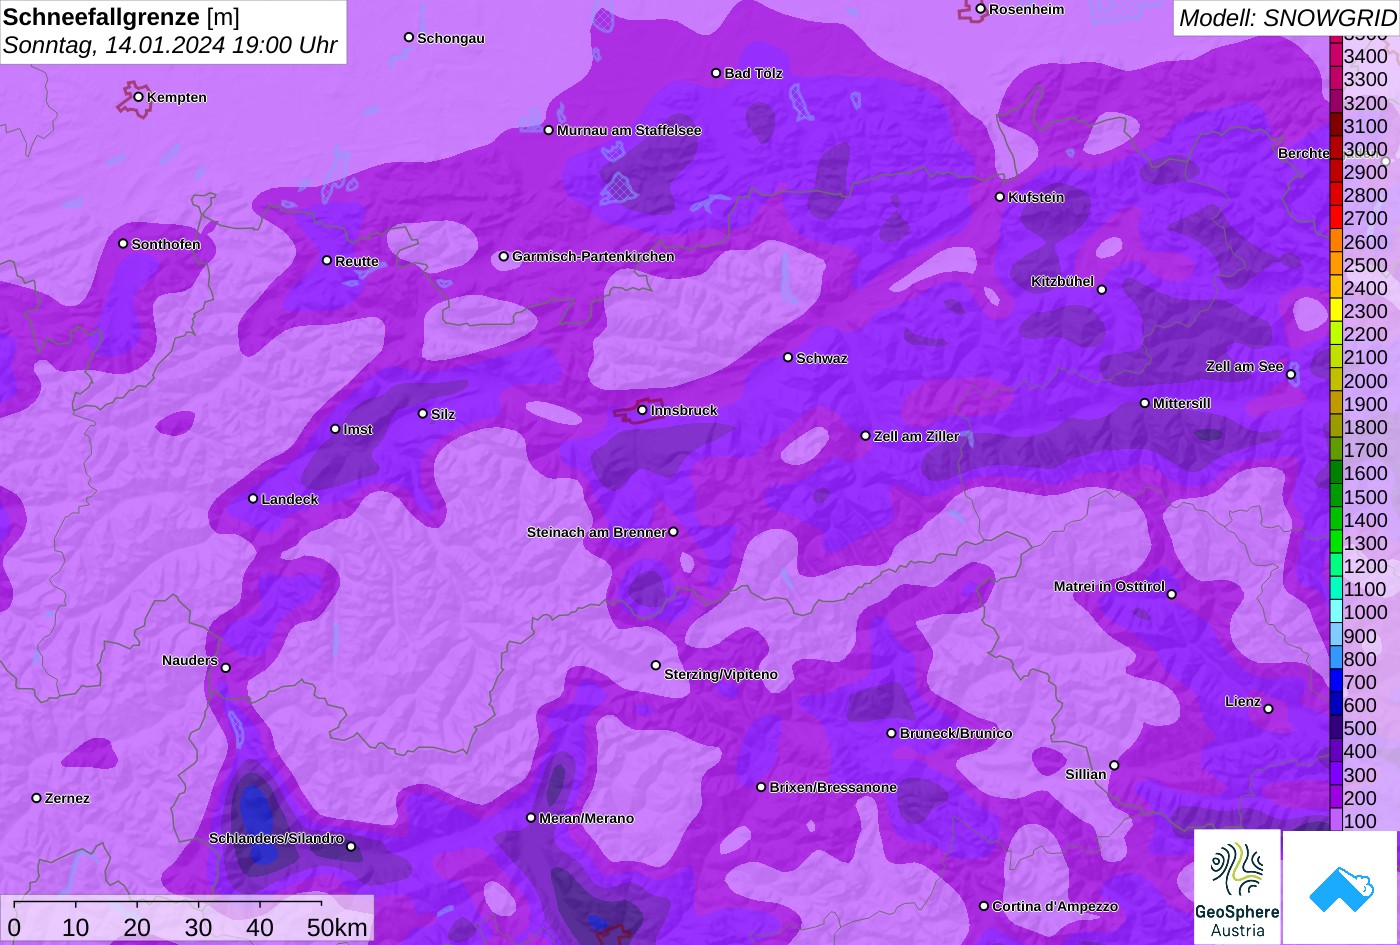Click the '500' legend value
Image resolution: width=1400 pixels, height=945 pixels.
click(x=1360, y=728)
